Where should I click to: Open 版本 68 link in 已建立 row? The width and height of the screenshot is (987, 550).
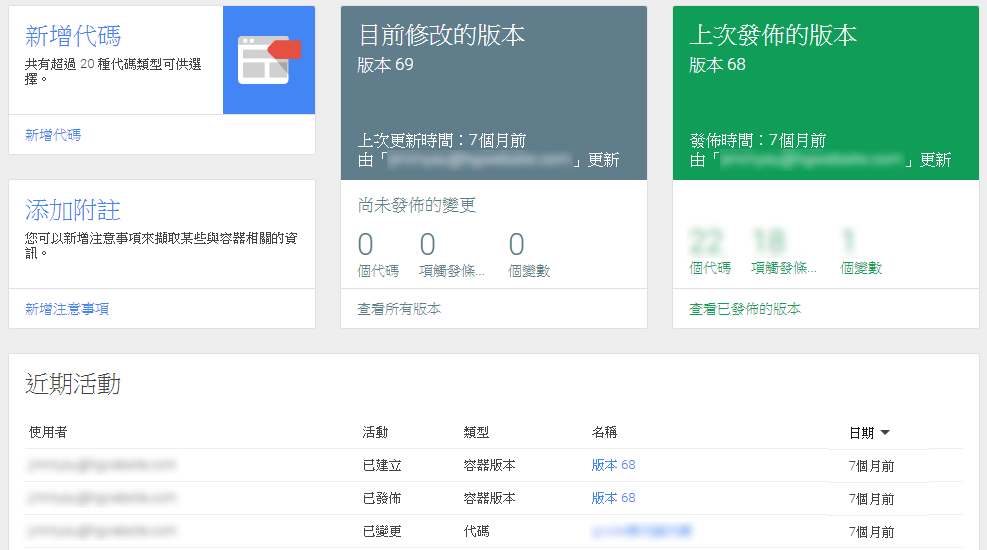(x=614, y=465)
